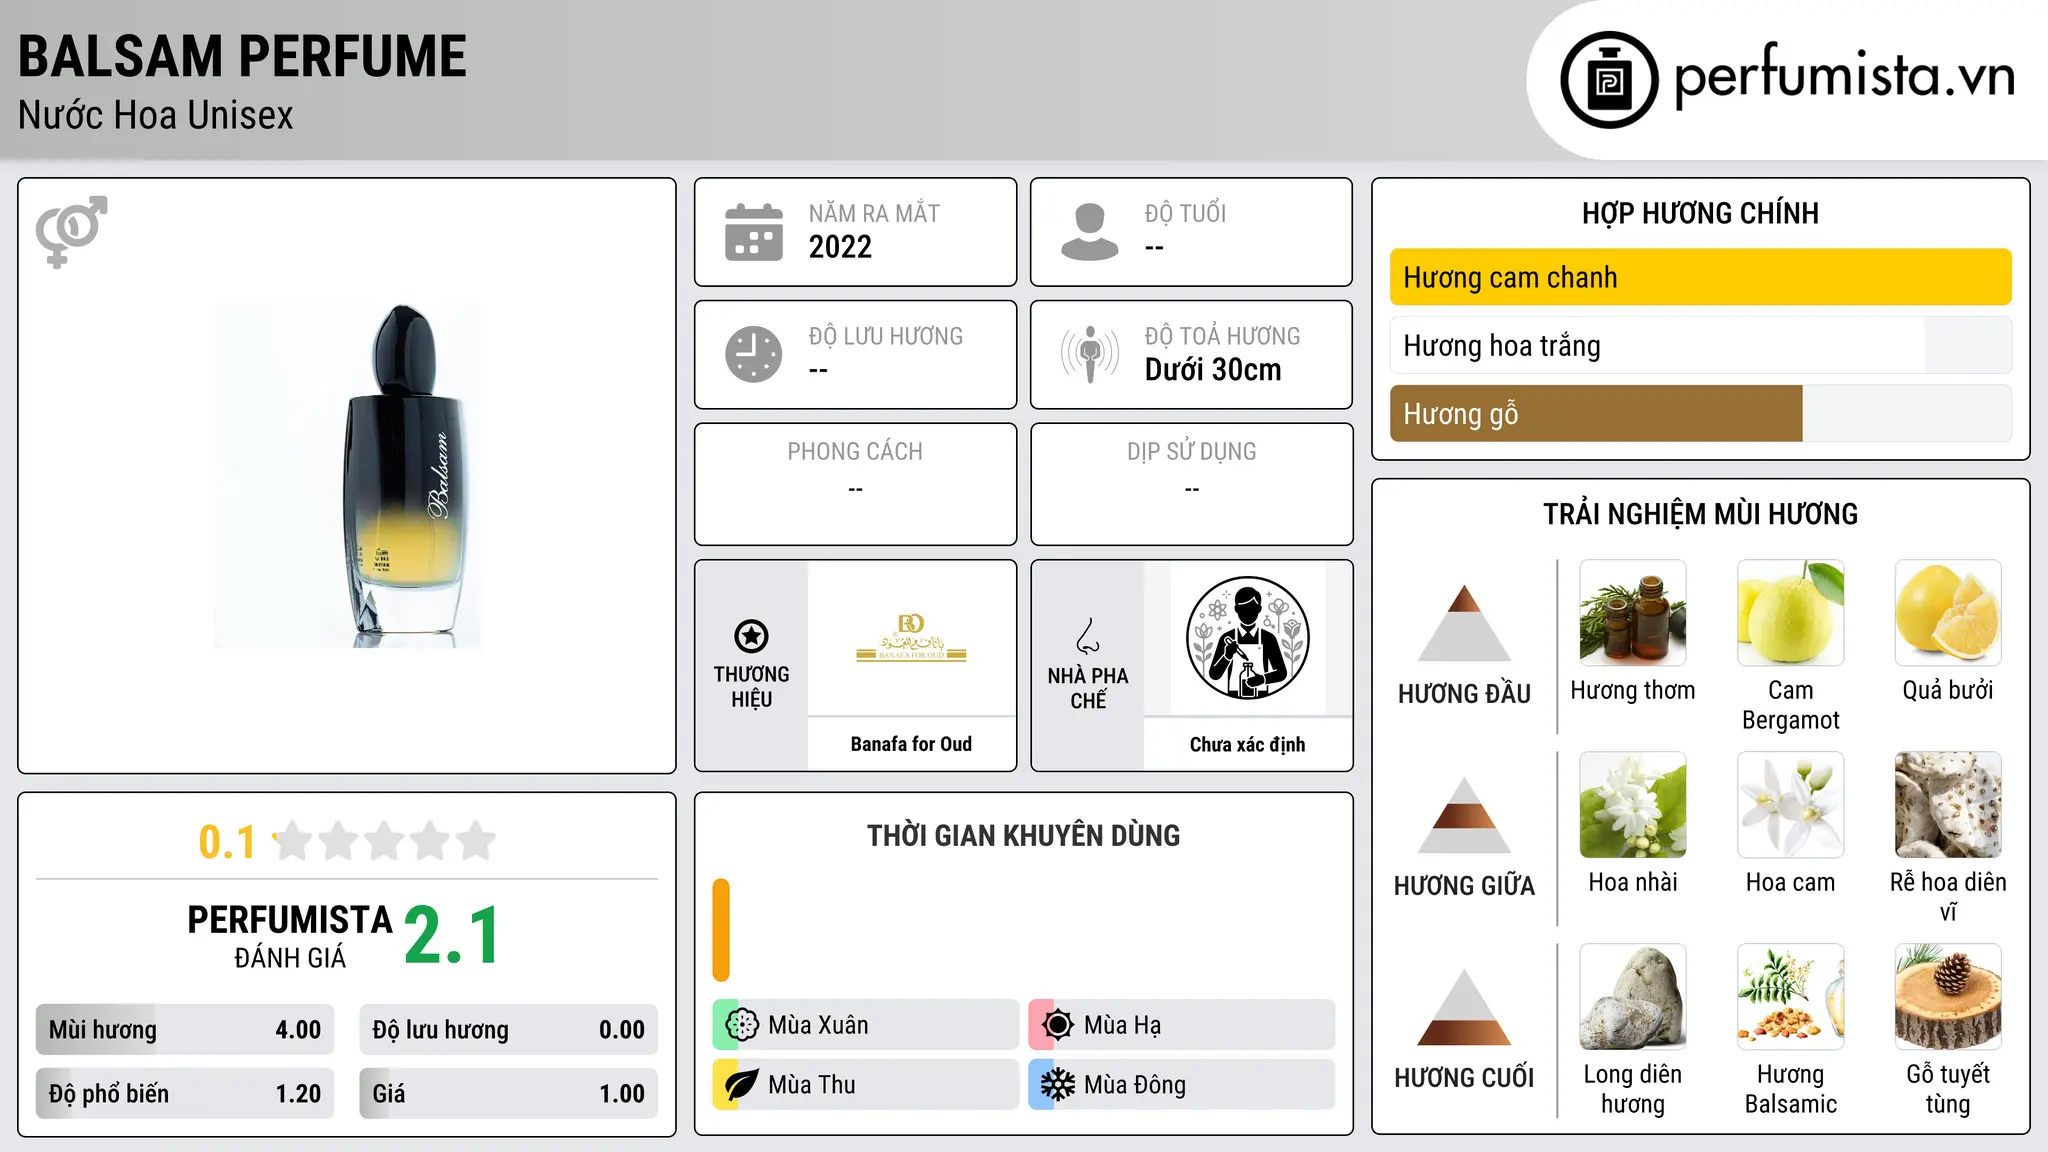This screenshot has height=1152, width=2048.
Task: Click the Mùa Đông snowflake icon
Action: point(1057,1085)
